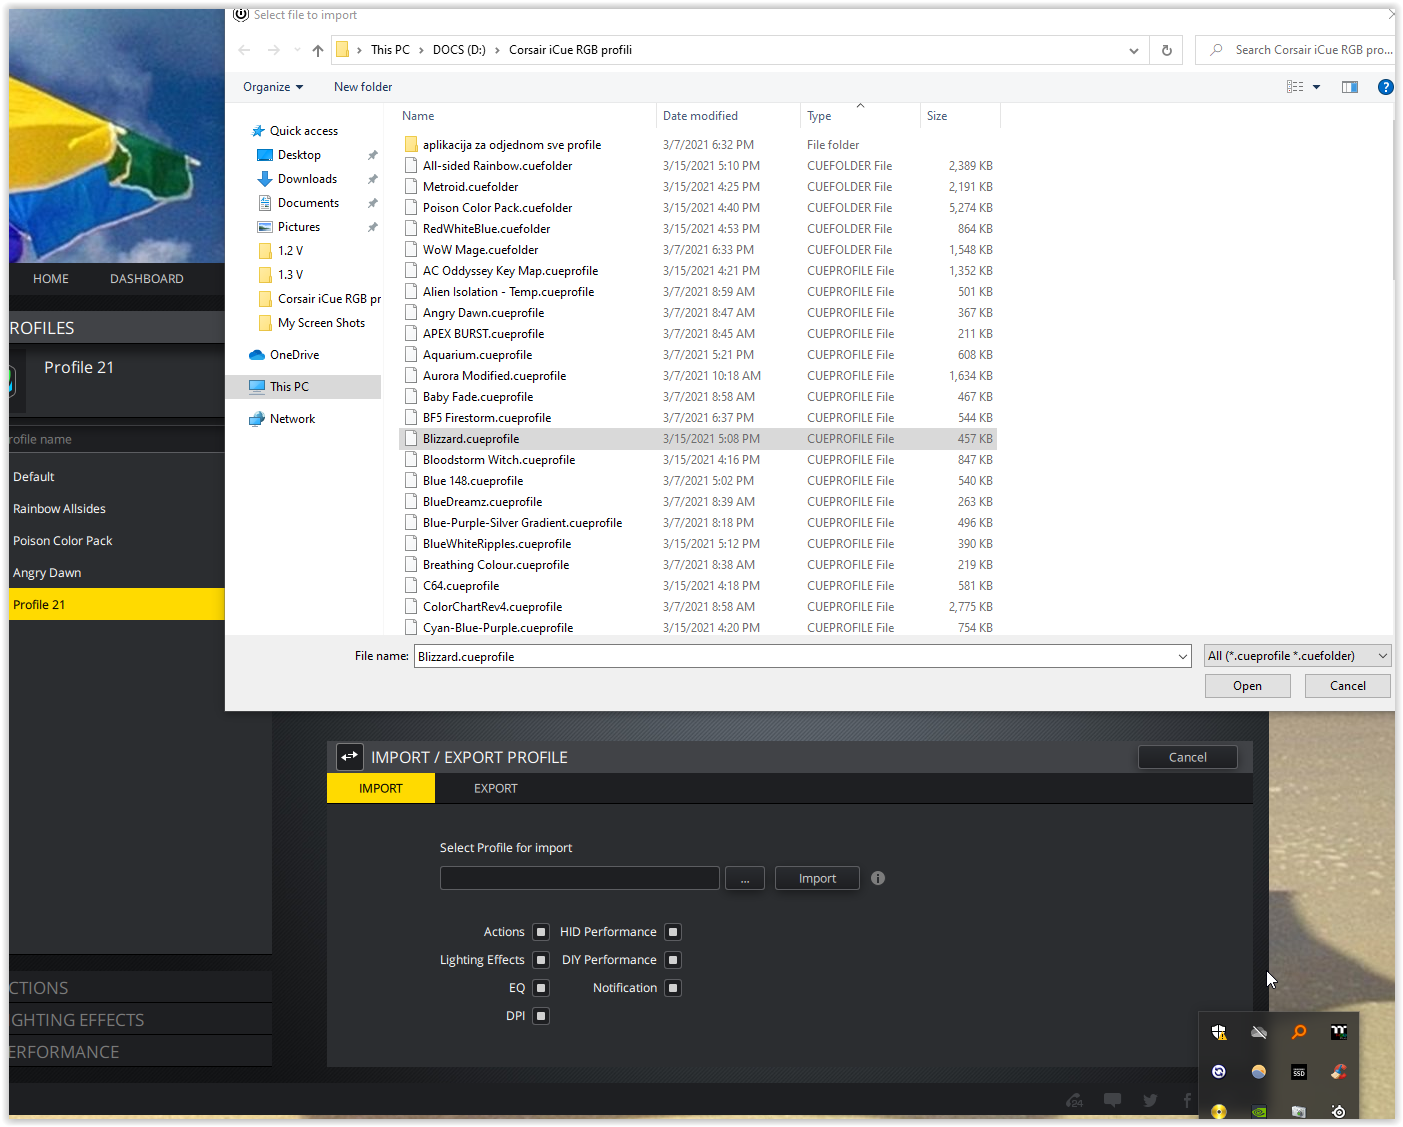Click the SteelSeries tray icon

[1339, 1111]
